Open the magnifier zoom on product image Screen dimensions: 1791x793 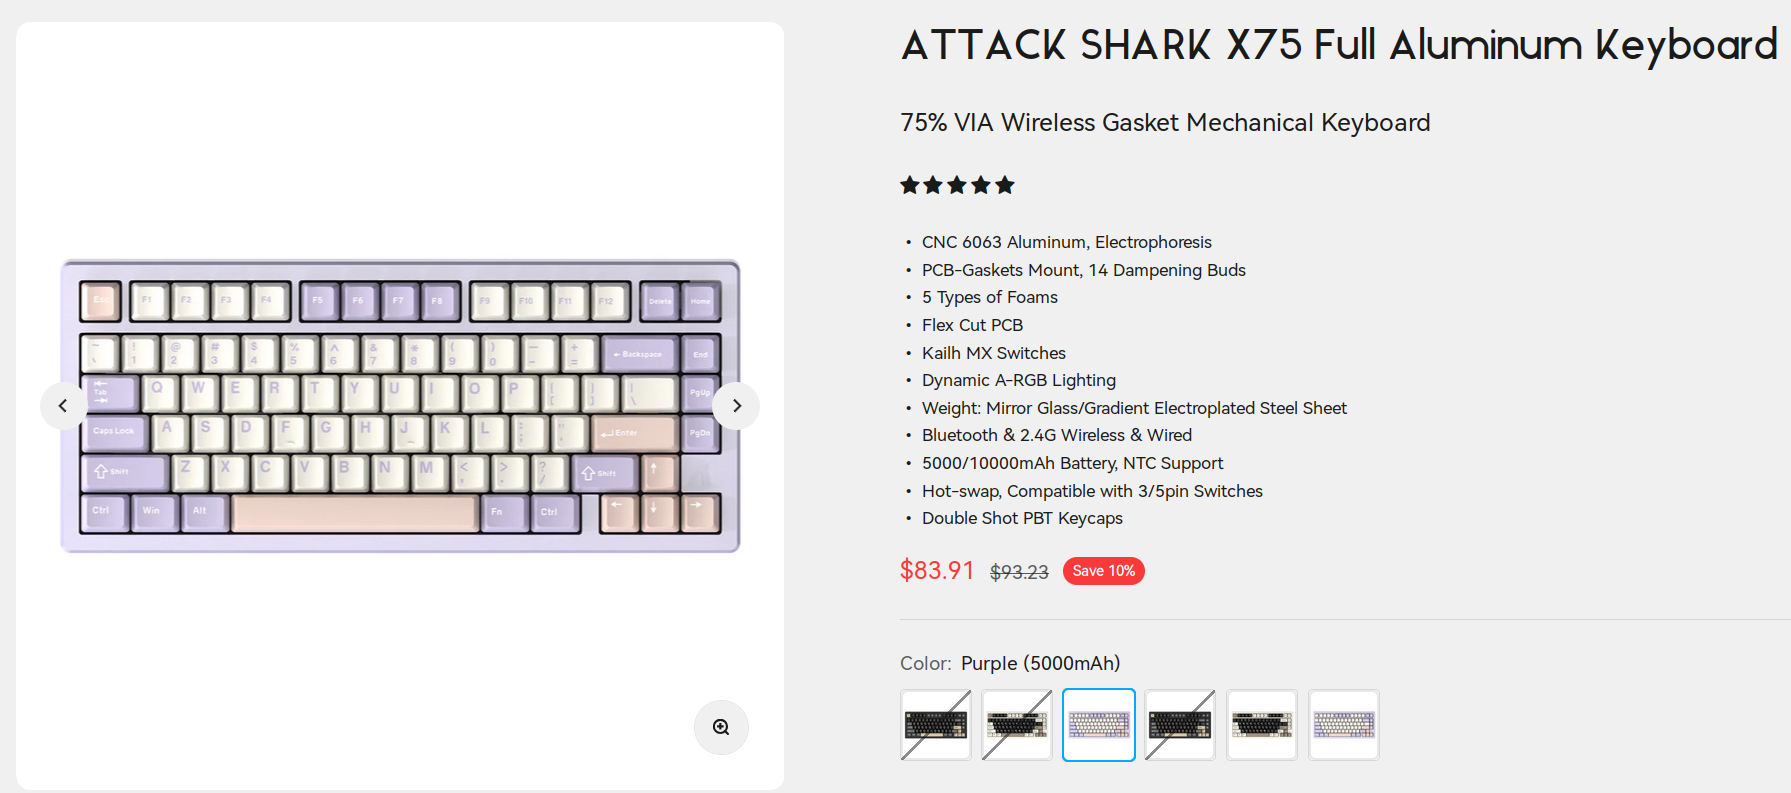click(721, 727)
